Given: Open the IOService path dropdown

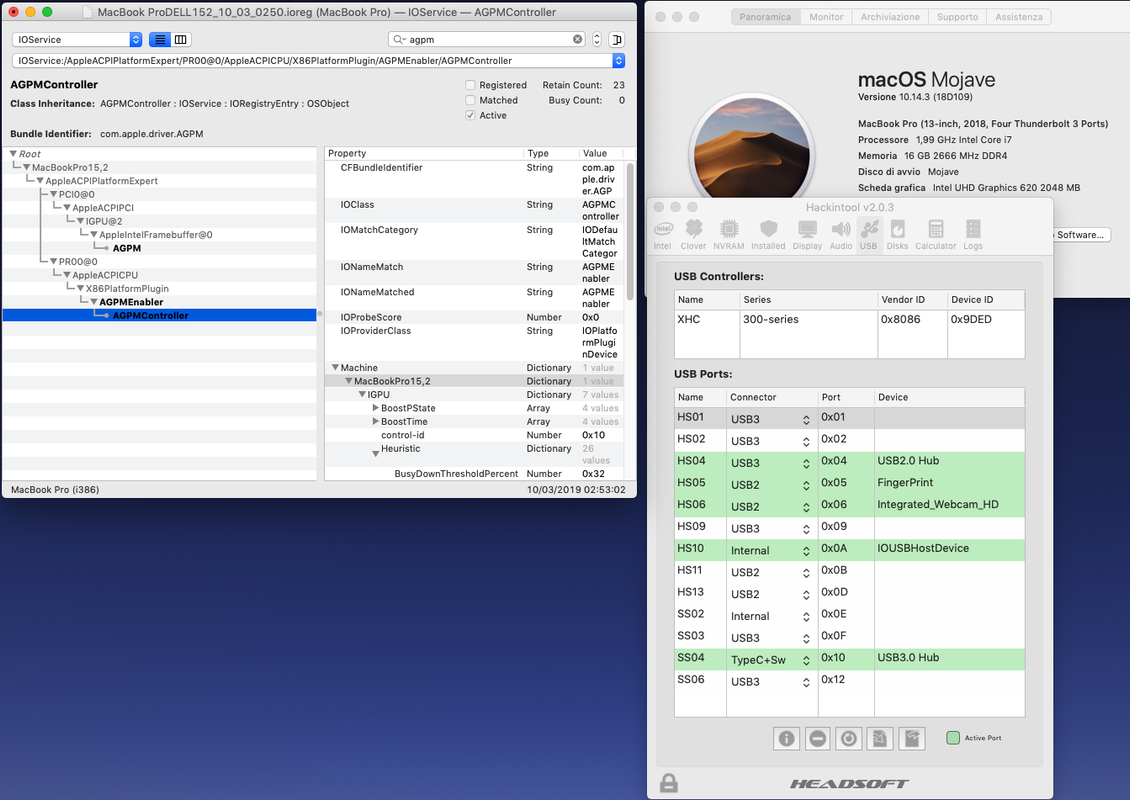Looking at the screenshot, I should pos(618,61).
